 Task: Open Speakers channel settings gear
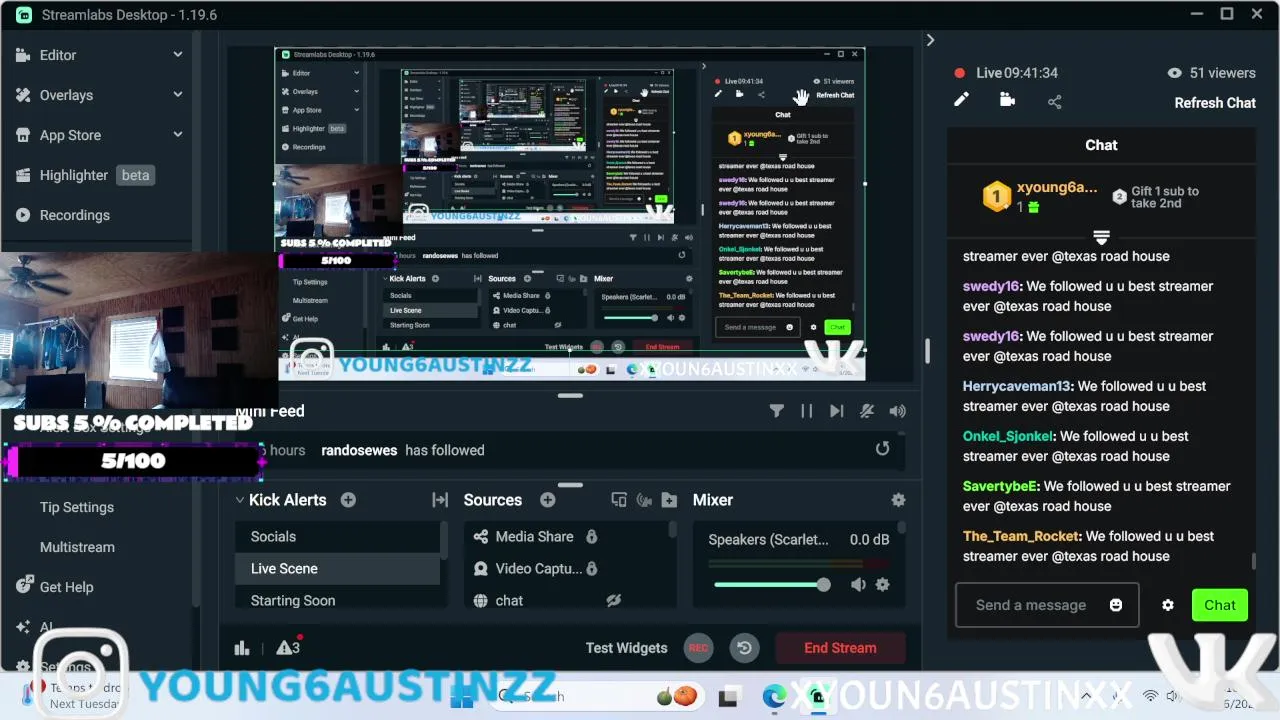[882, 585]
